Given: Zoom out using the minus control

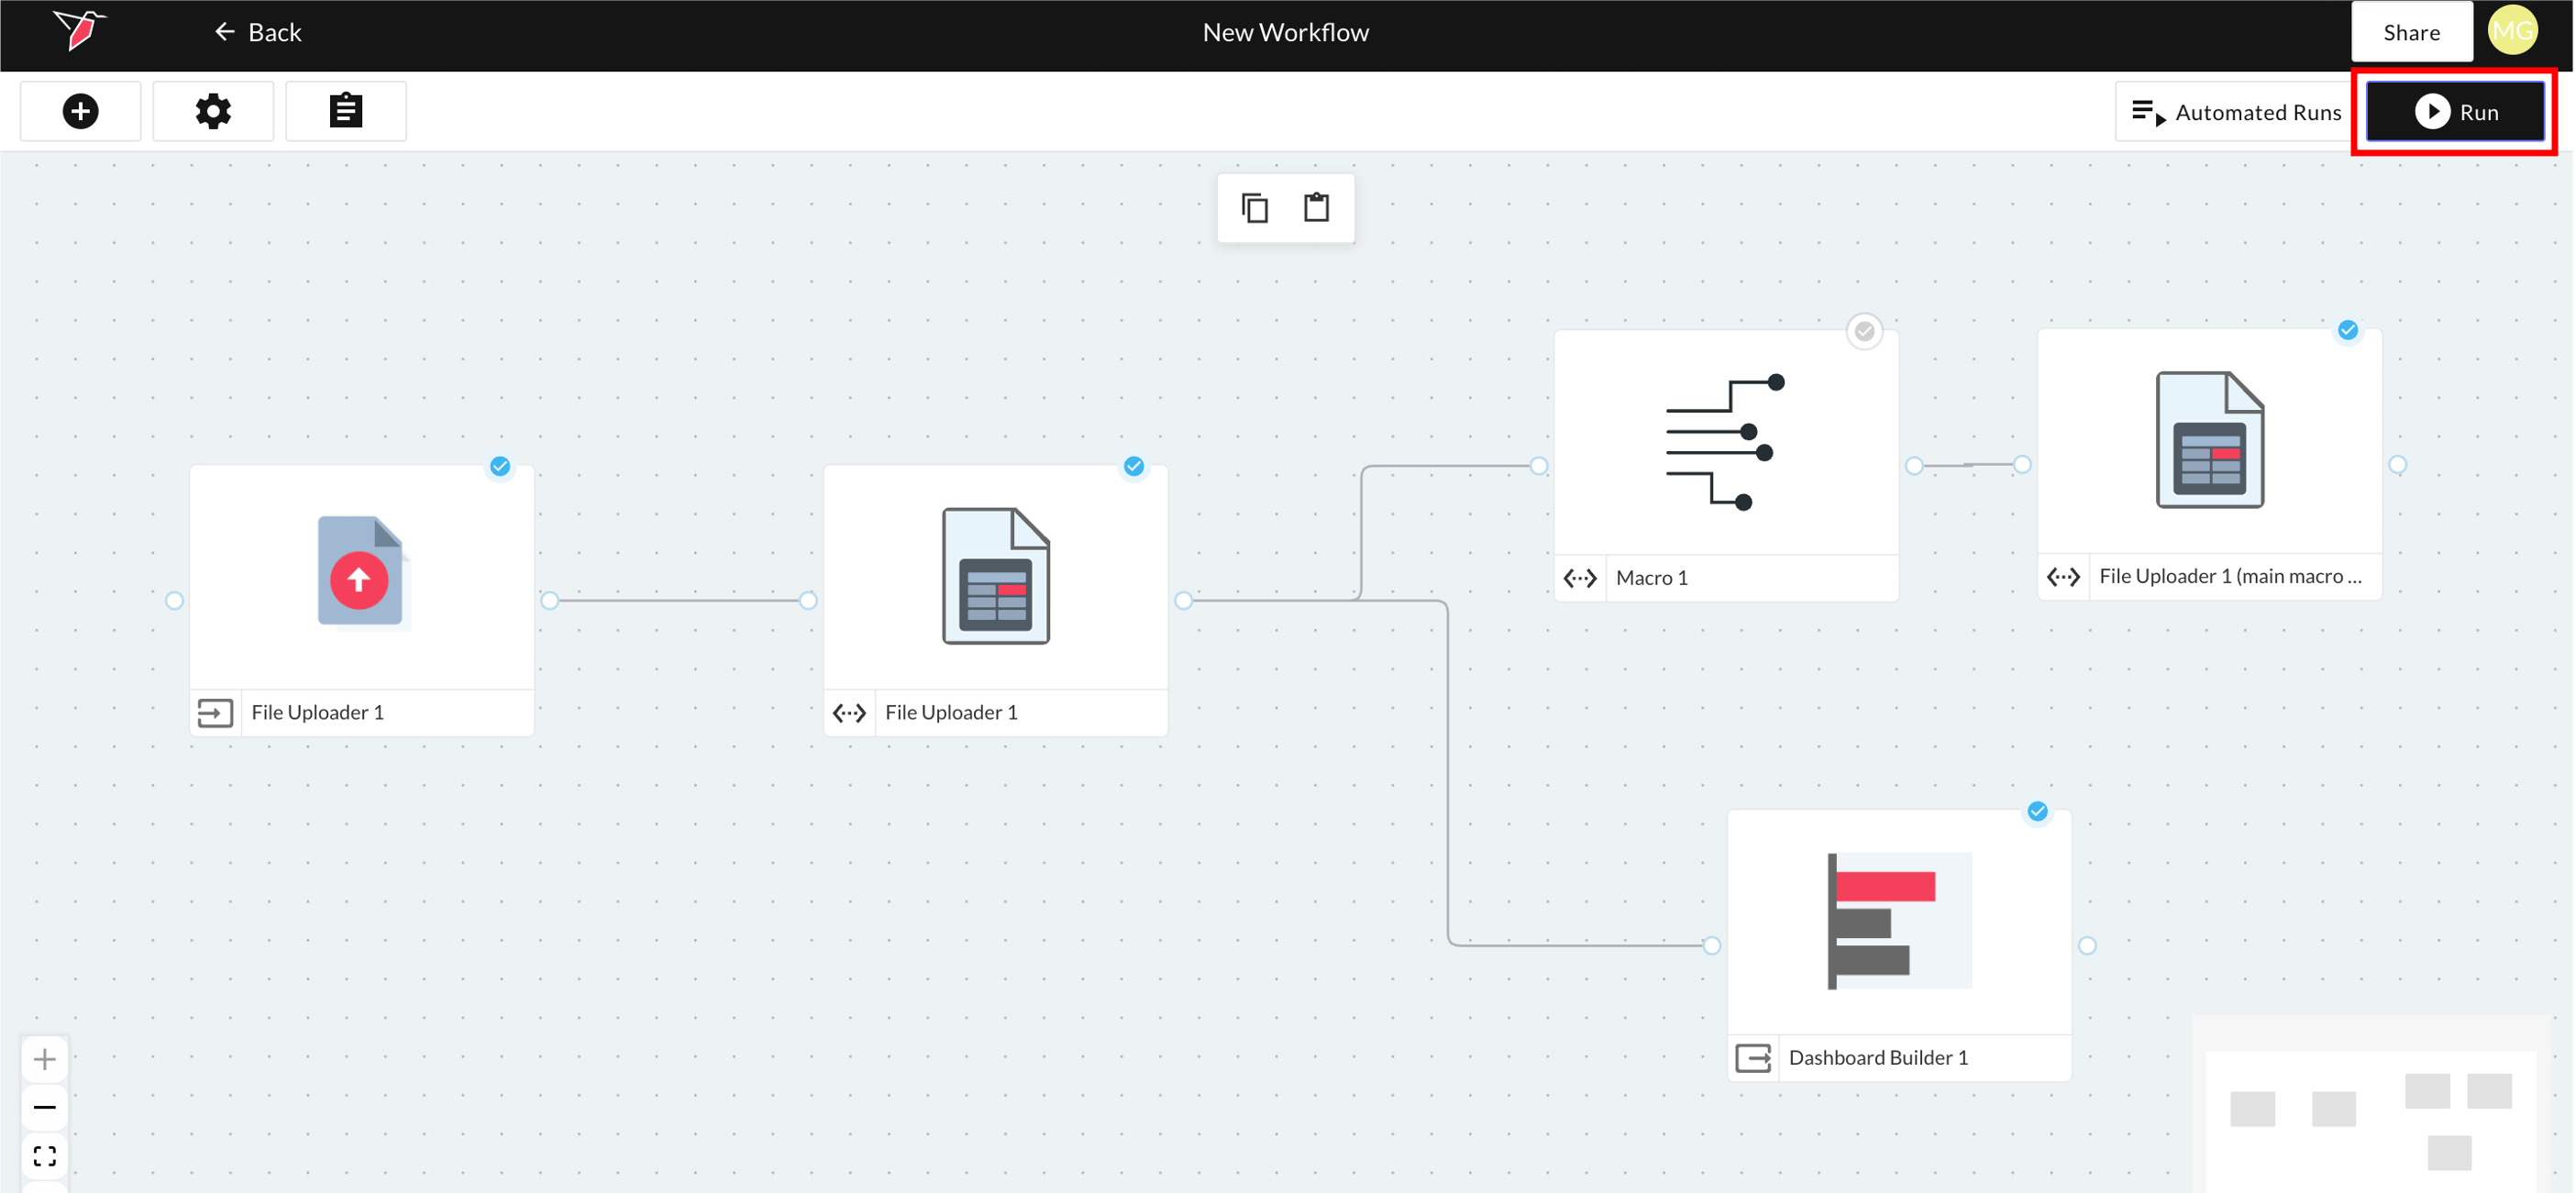Looking at the screenshot, I should pyautogui.click(x=45, y=1107).
